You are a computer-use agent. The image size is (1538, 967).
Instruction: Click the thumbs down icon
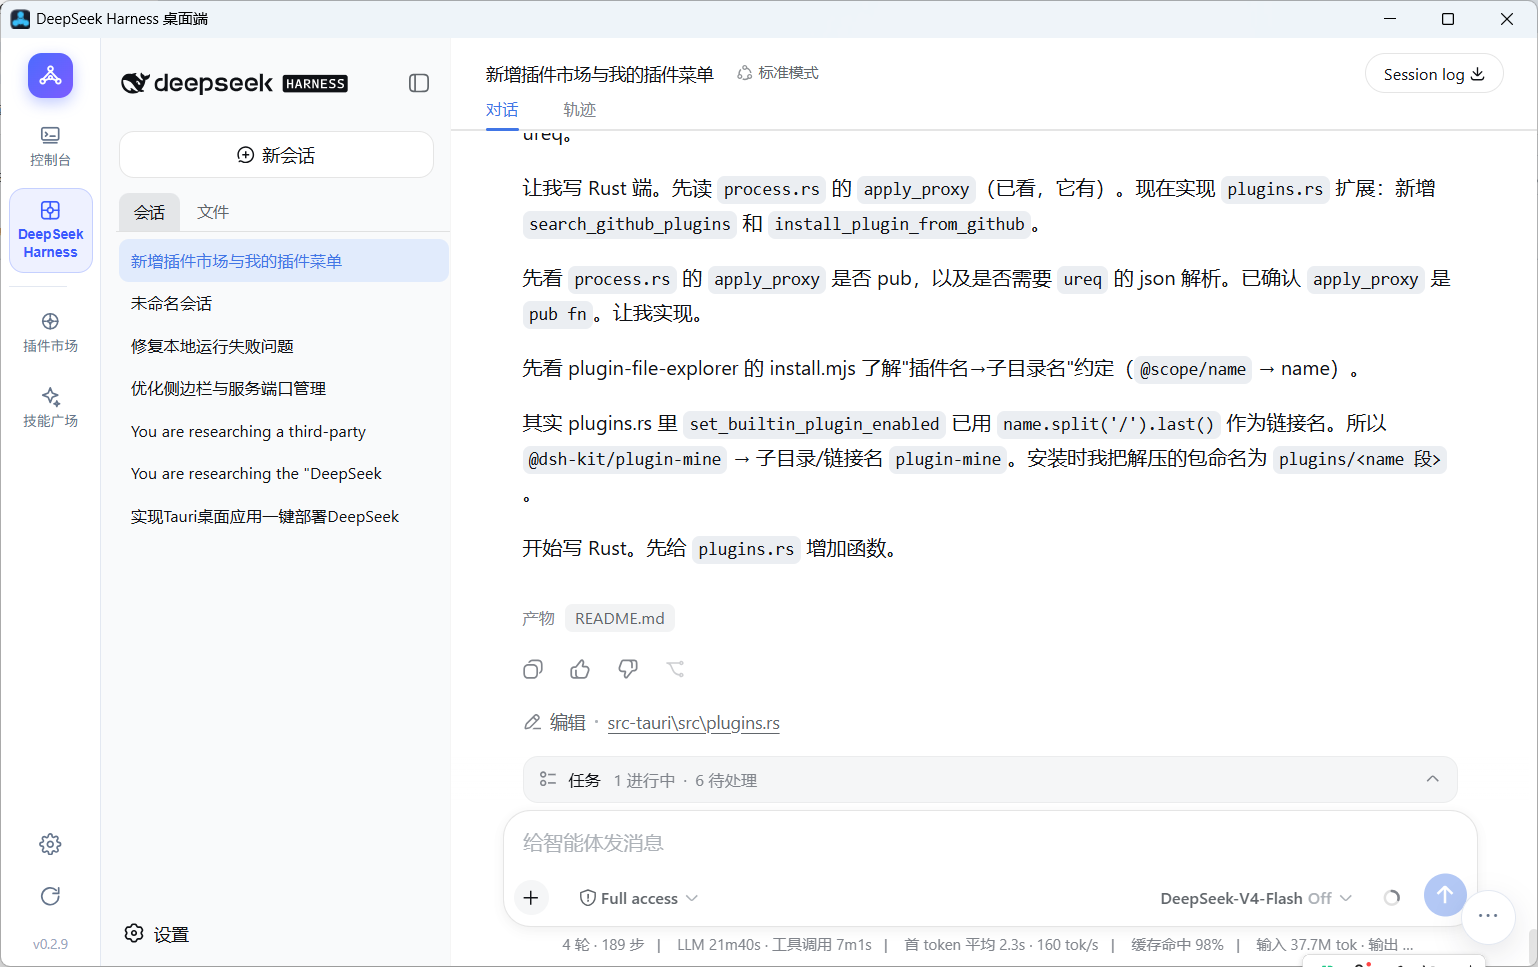[x=628, y=669]
